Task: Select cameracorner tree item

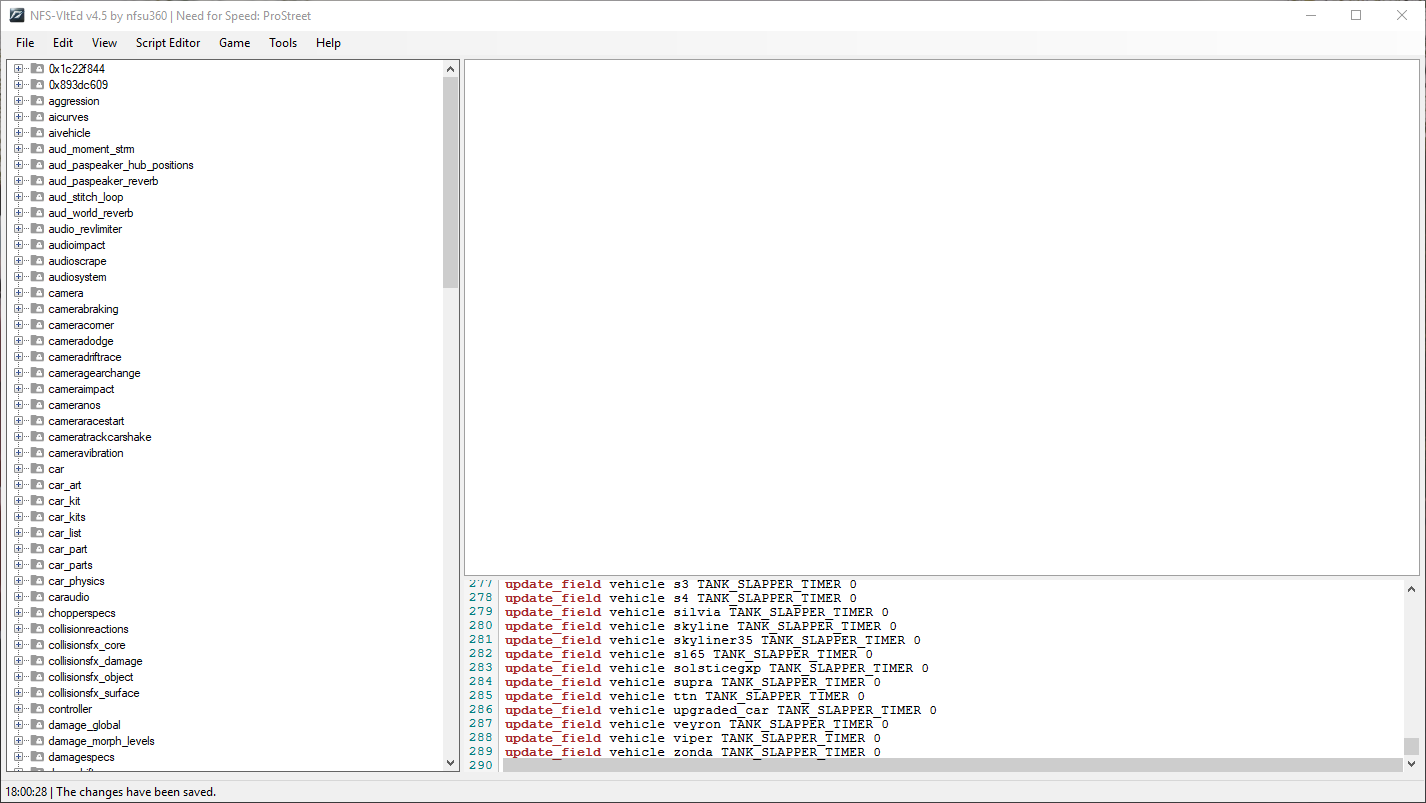Action: click(81, 325)
